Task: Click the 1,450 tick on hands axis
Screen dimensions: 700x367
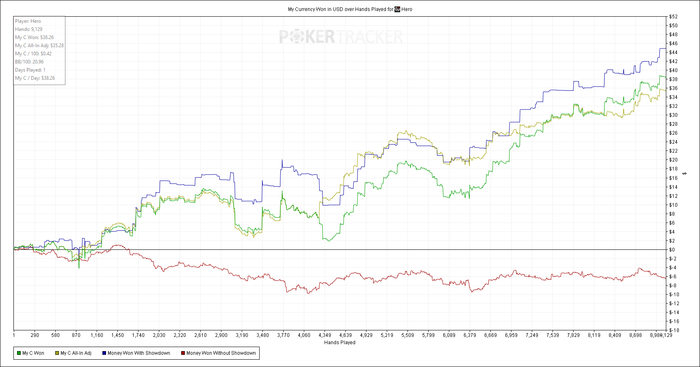Action: (117, 335)
